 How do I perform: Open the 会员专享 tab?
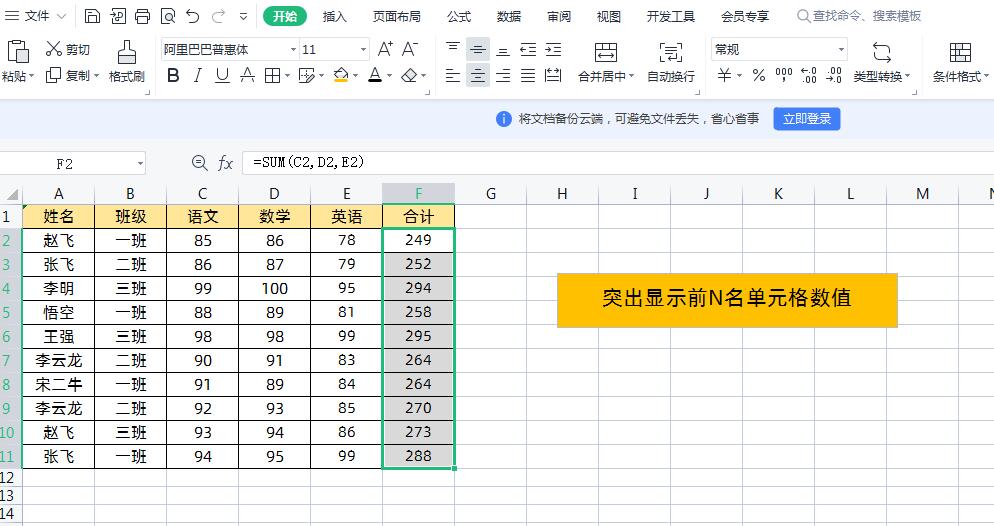745,16
